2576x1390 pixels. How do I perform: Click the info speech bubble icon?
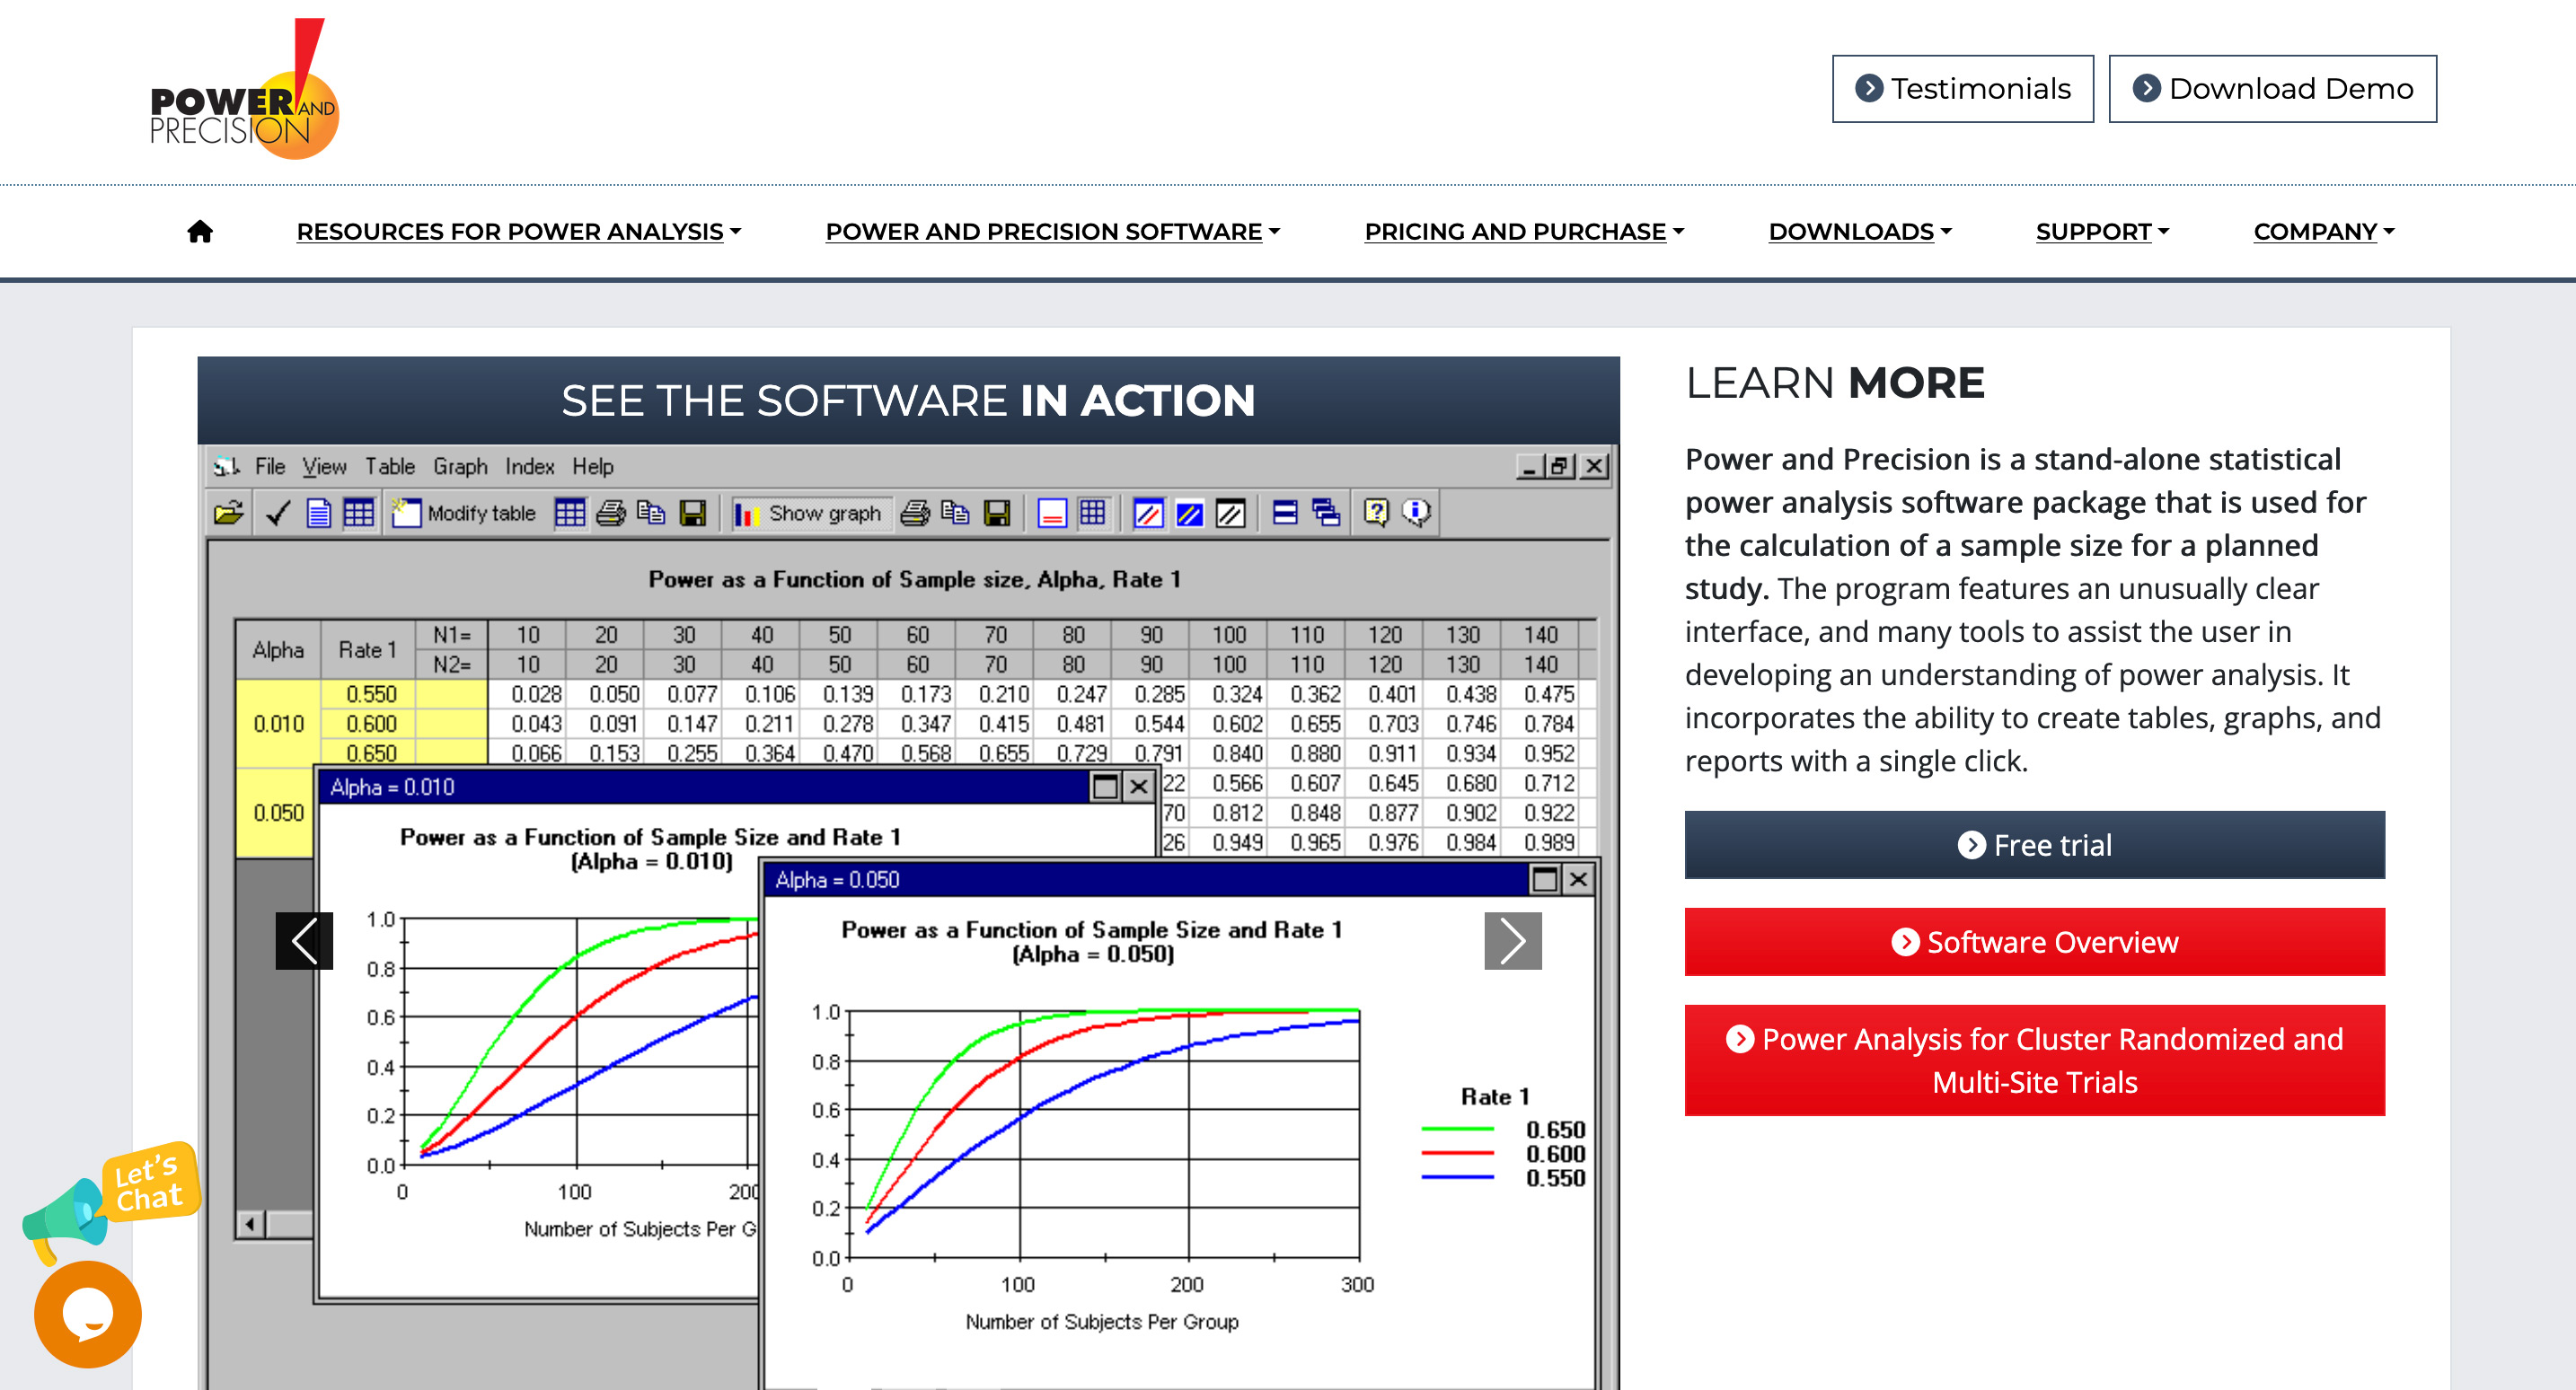tap(1416, 513)
